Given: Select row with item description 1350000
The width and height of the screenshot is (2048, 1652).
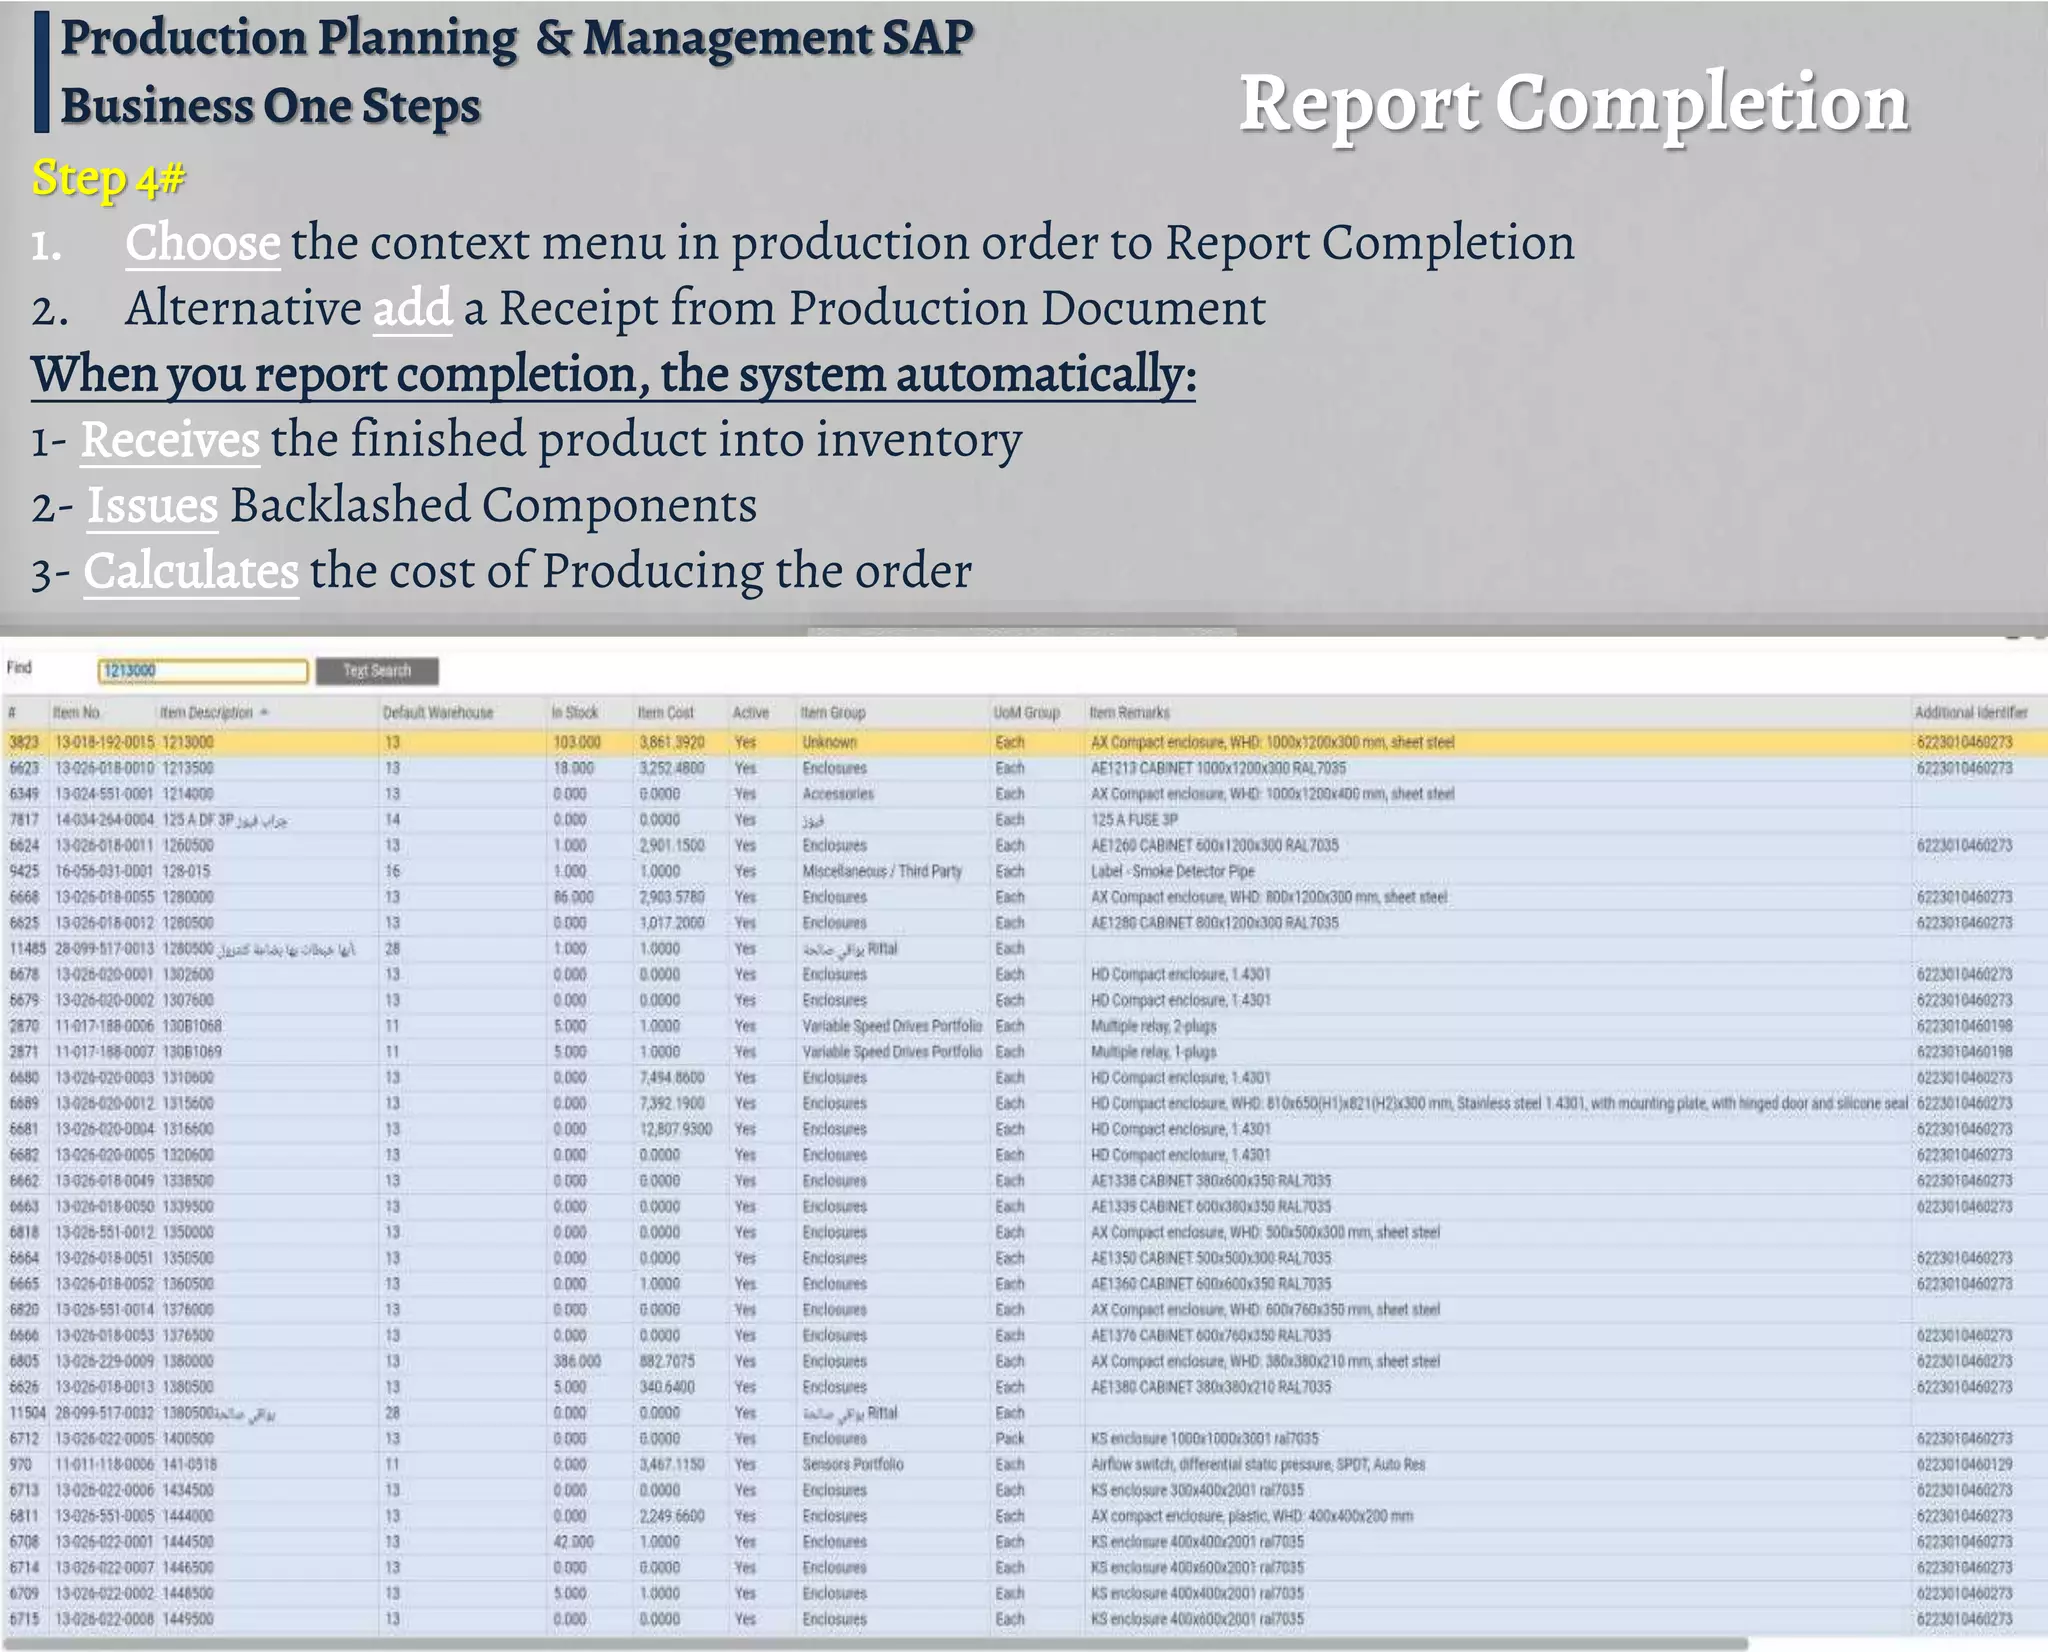Looking at the screenshot, I should click(1024, 1232).
